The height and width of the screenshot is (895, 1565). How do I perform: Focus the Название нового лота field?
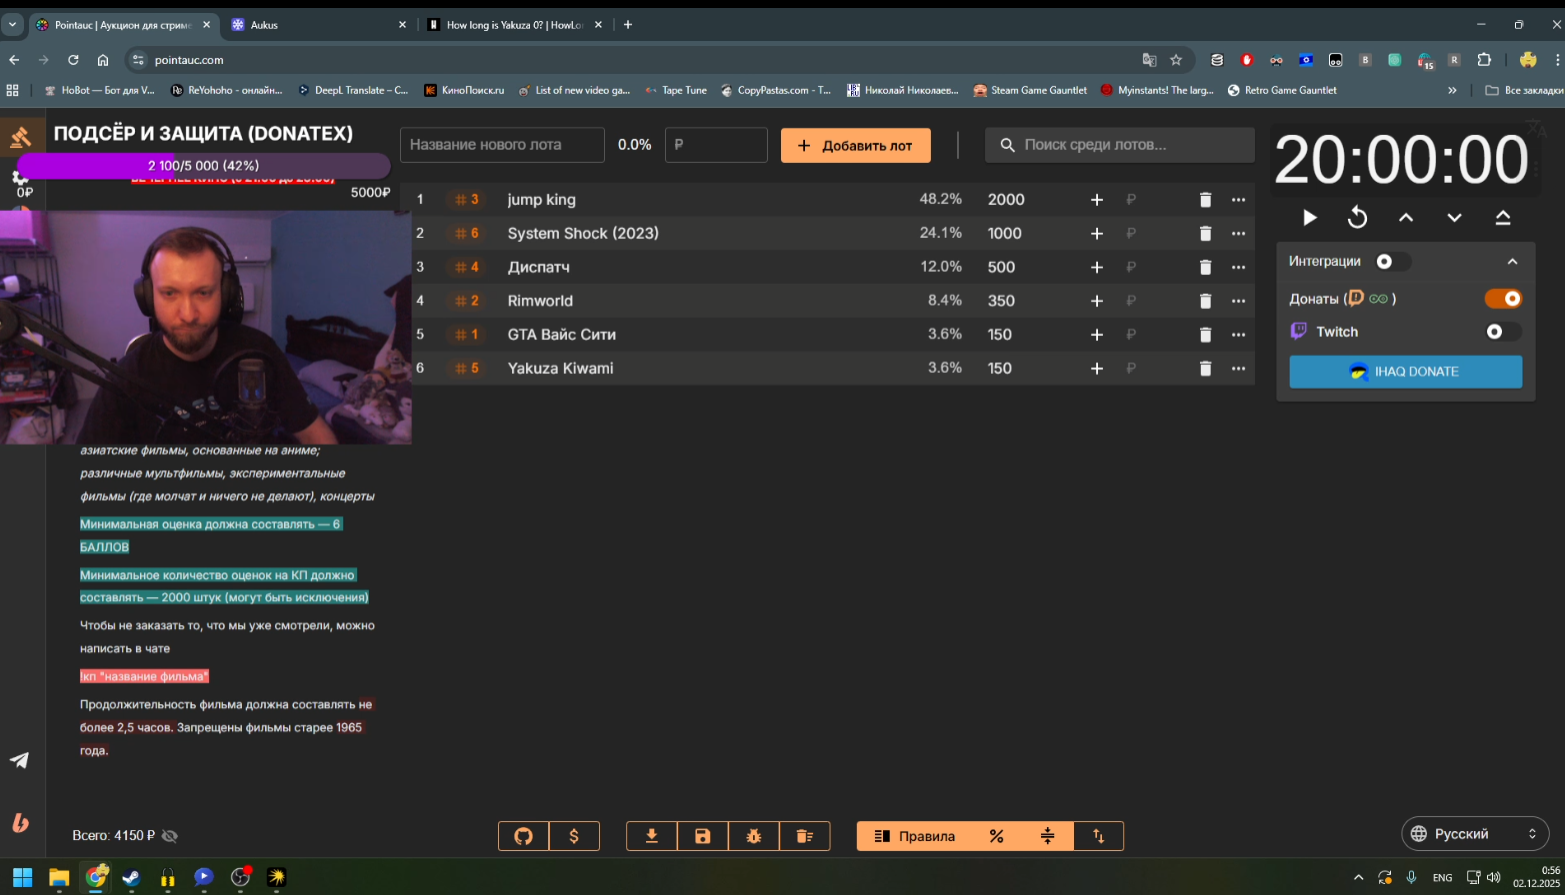pyautogui.click(x=502, y=145)
